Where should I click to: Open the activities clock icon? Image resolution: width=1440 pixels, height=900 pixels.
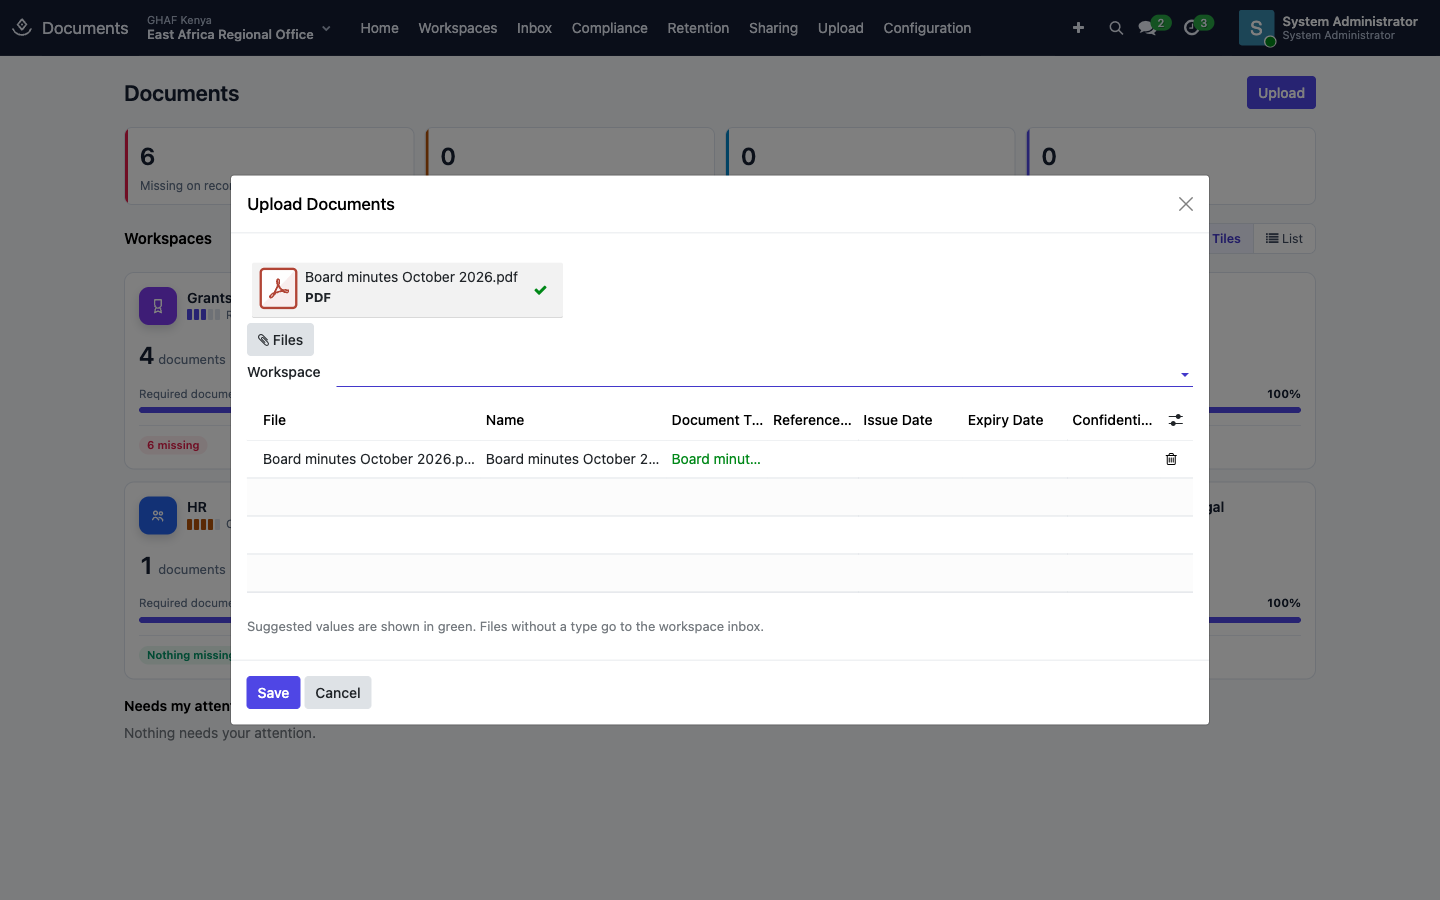click(1191, 28)
